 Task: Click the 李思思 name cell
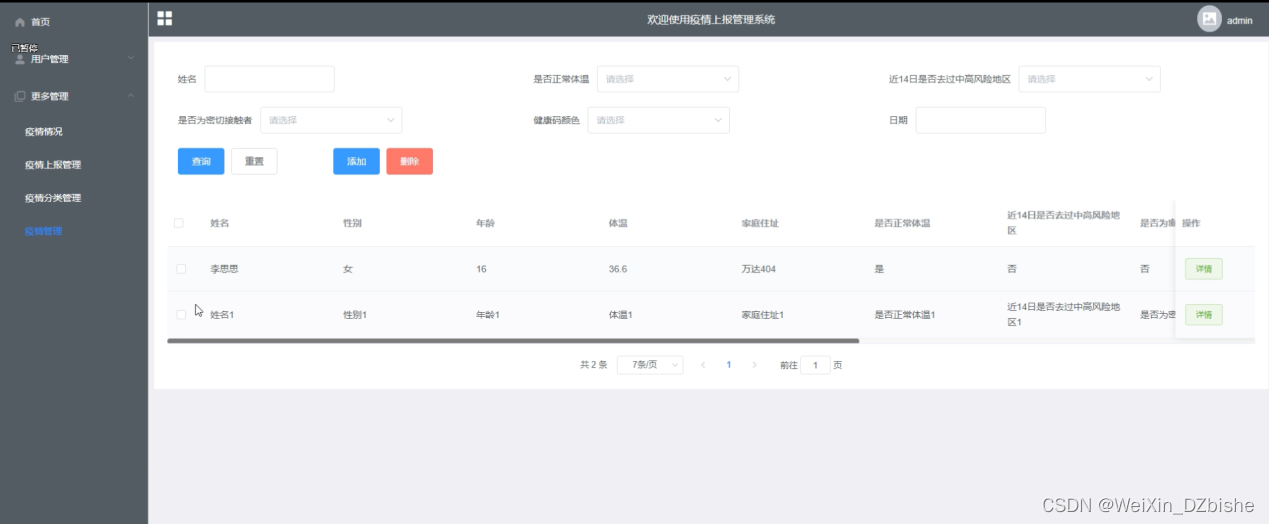click(224, 269)
